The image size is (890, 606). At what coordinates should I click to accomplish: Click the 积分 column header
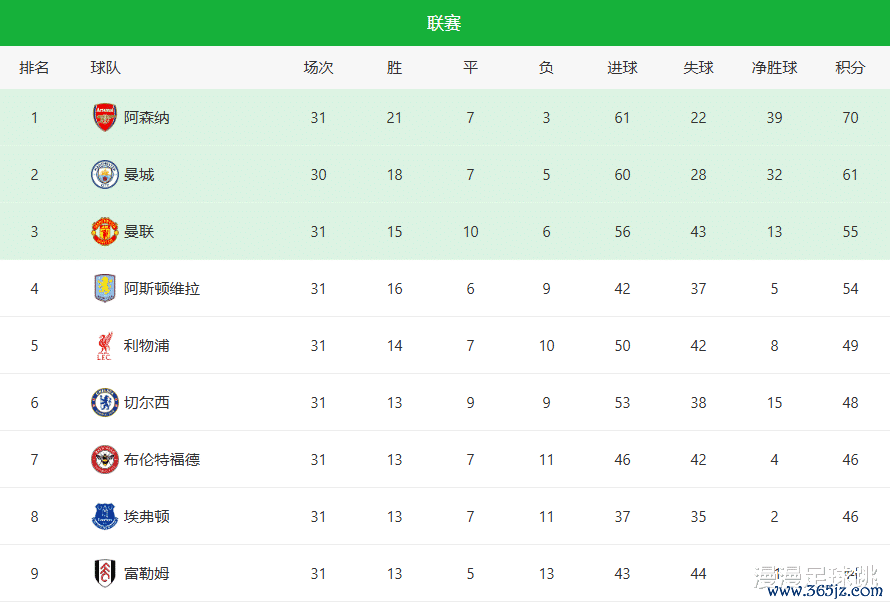850,68
